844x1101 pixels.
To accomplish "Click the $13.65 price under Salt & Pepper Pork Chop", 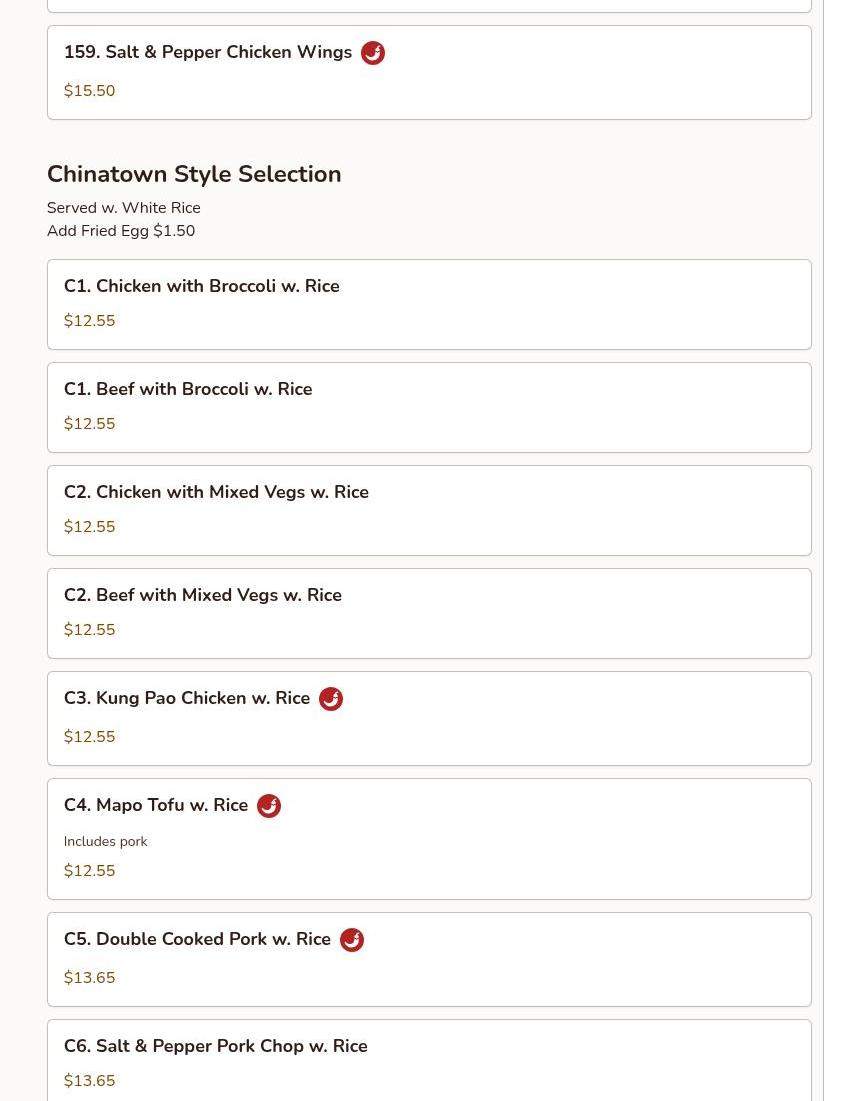I will click(x=89, y=1081).
